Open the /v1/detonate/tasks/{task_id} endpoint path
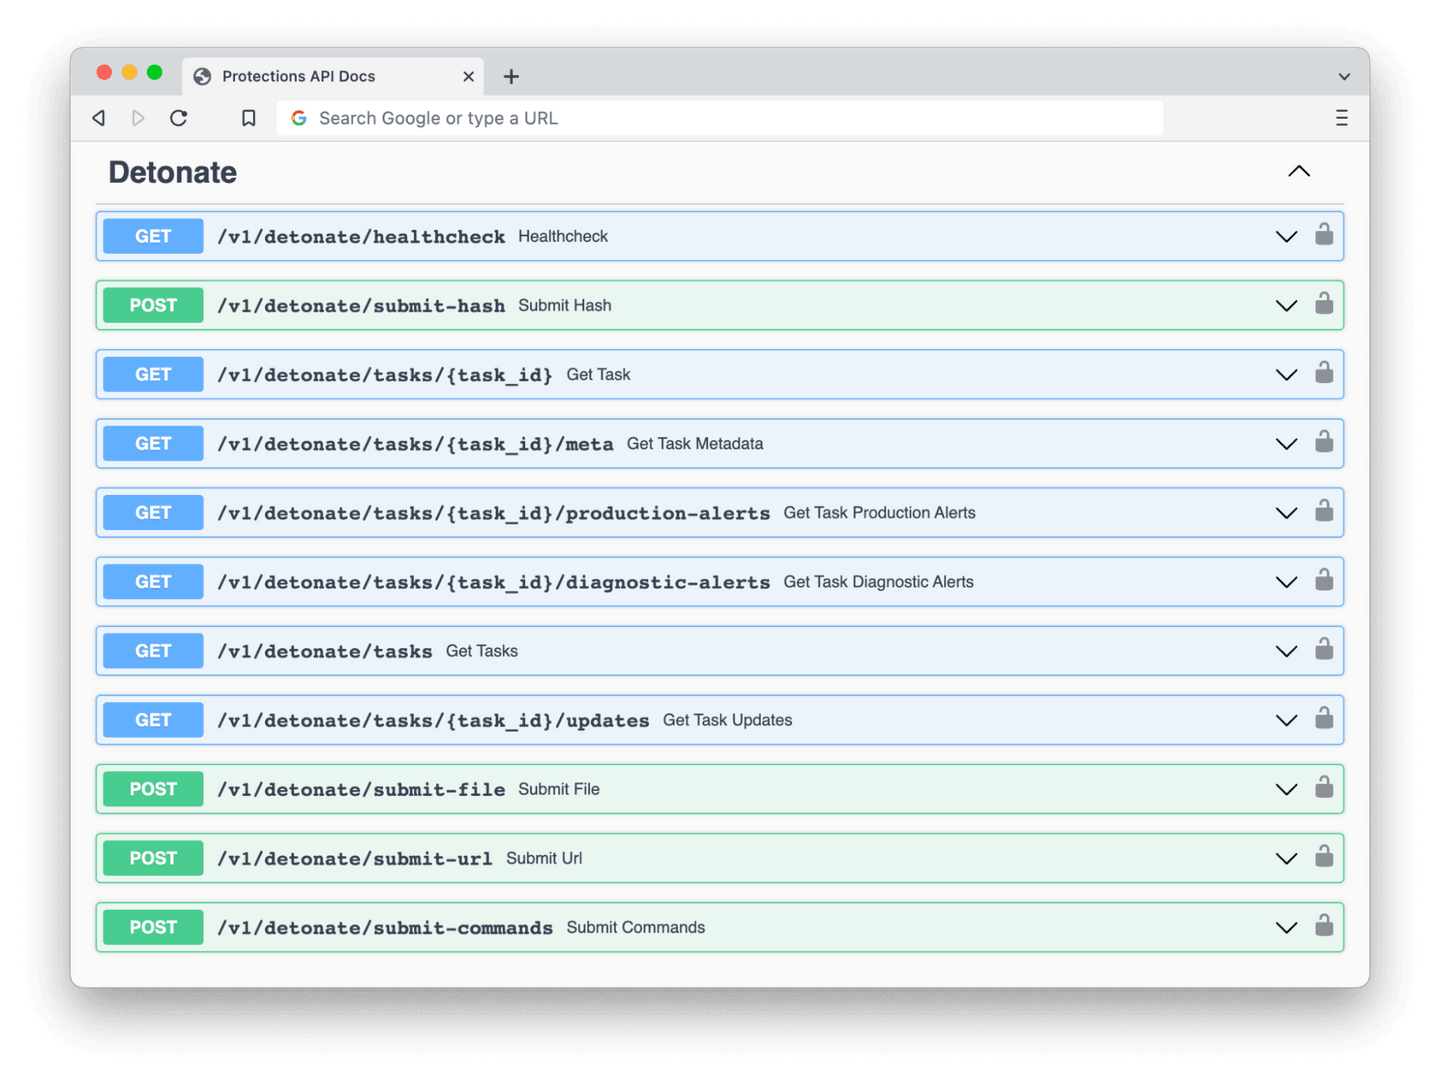The height and width of the screenshot is (1081, 1440). [385, 375]
